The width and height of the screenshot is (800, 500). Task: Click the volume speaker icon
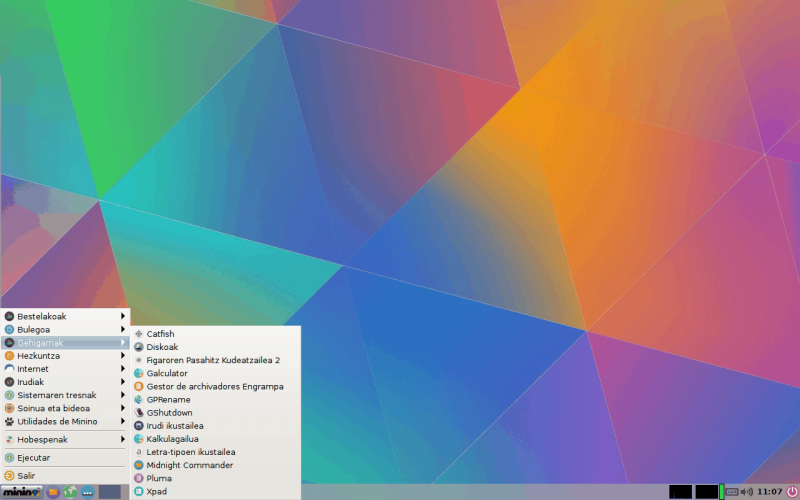[x=746, y=492]
